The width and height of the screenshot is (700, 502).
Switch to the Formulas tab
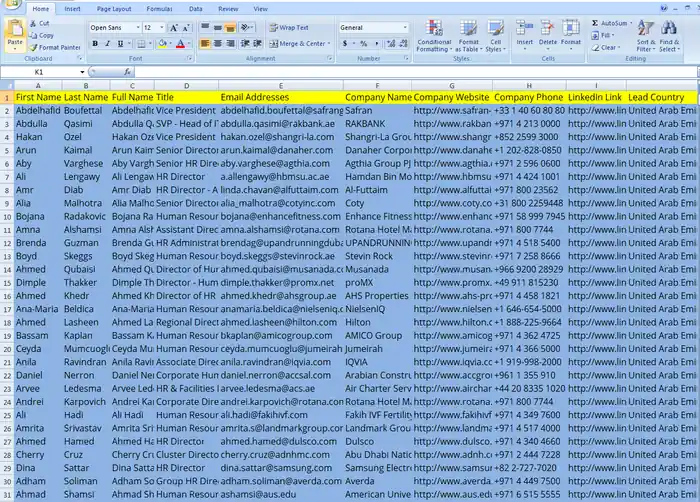click(159, 9)
